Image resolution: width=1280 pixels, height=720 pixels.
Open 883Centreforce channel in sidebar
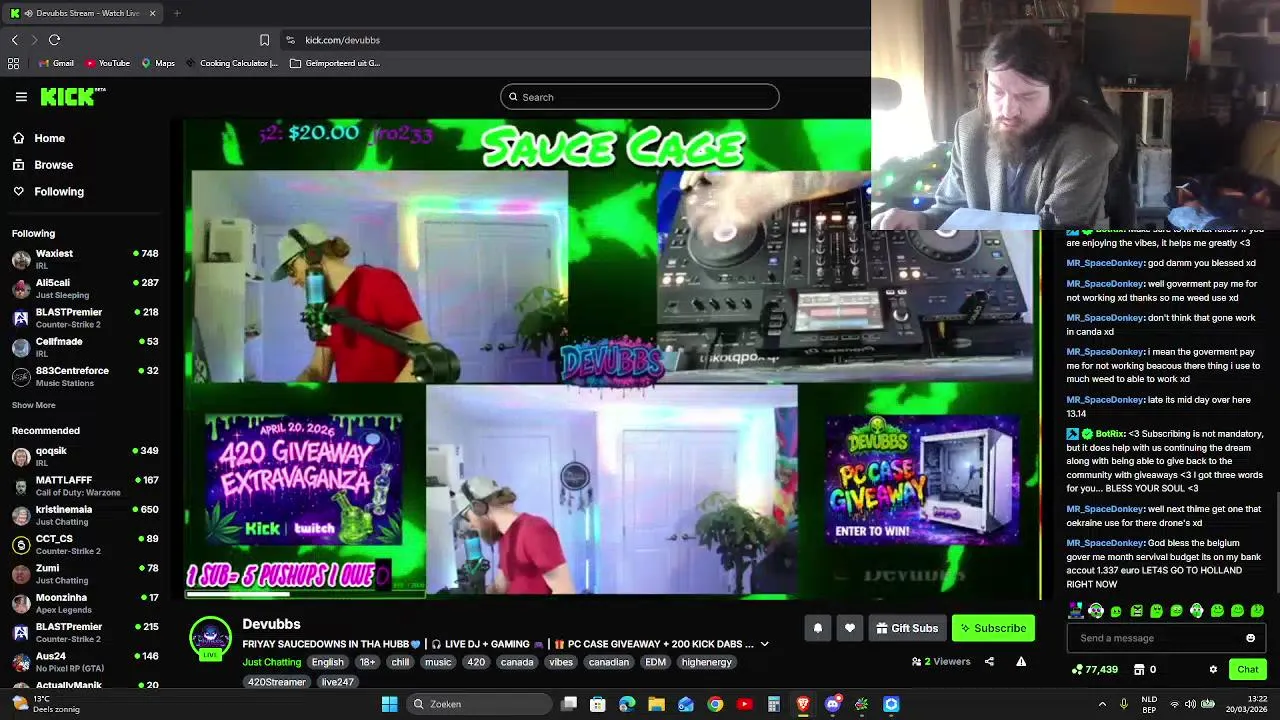pyautogui.click(x=85, y=376)
